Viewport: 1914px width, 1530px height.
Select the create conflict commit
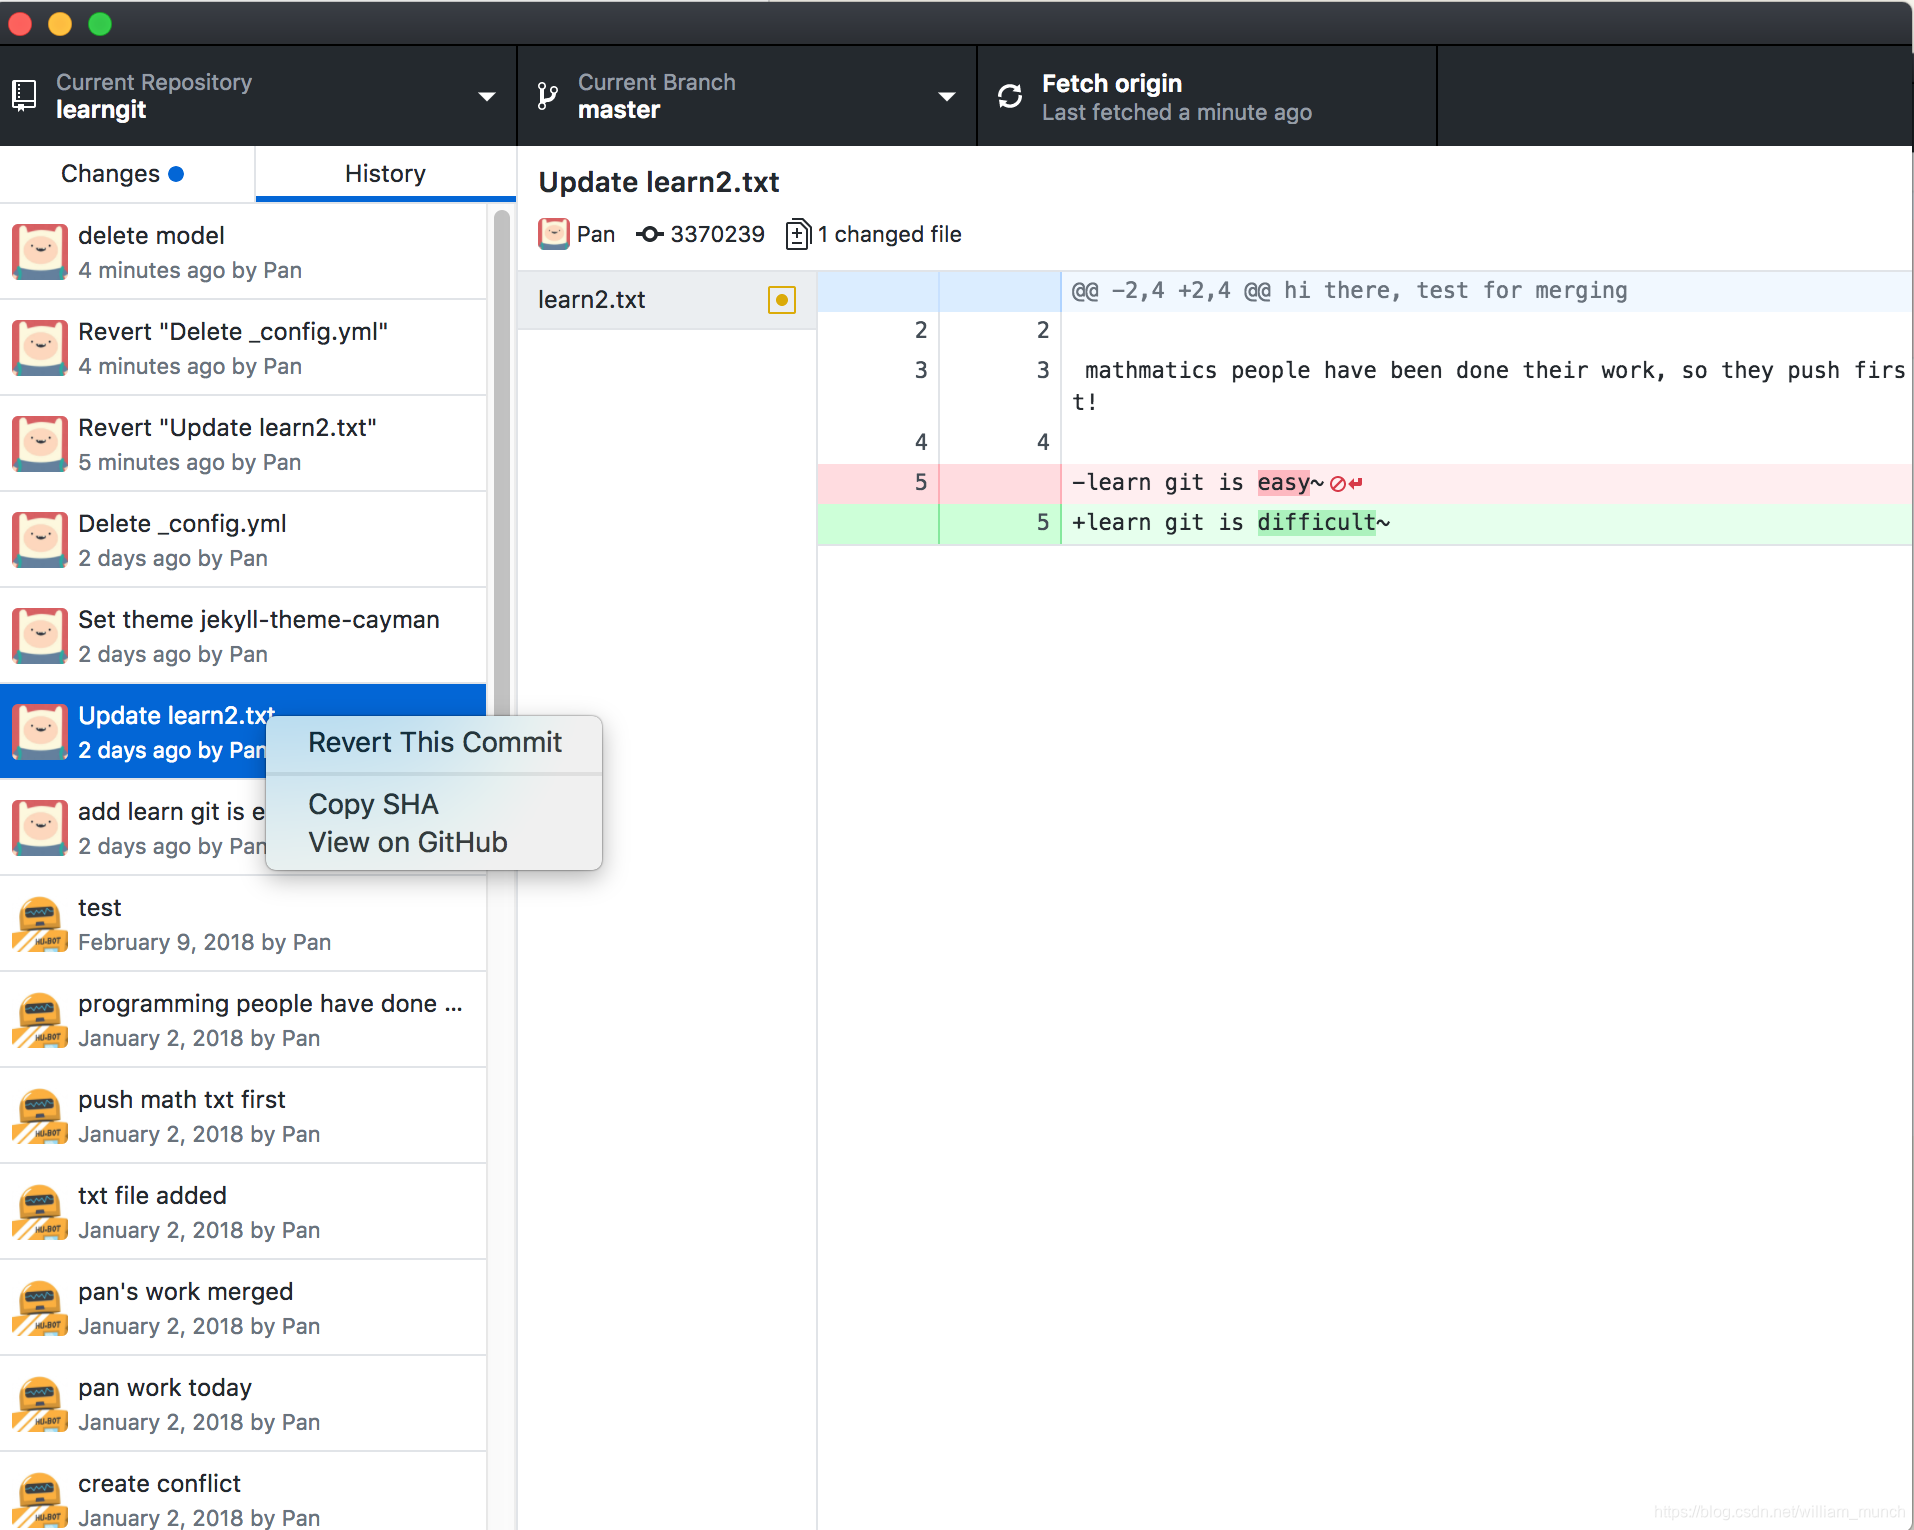tap(243, 1491)
